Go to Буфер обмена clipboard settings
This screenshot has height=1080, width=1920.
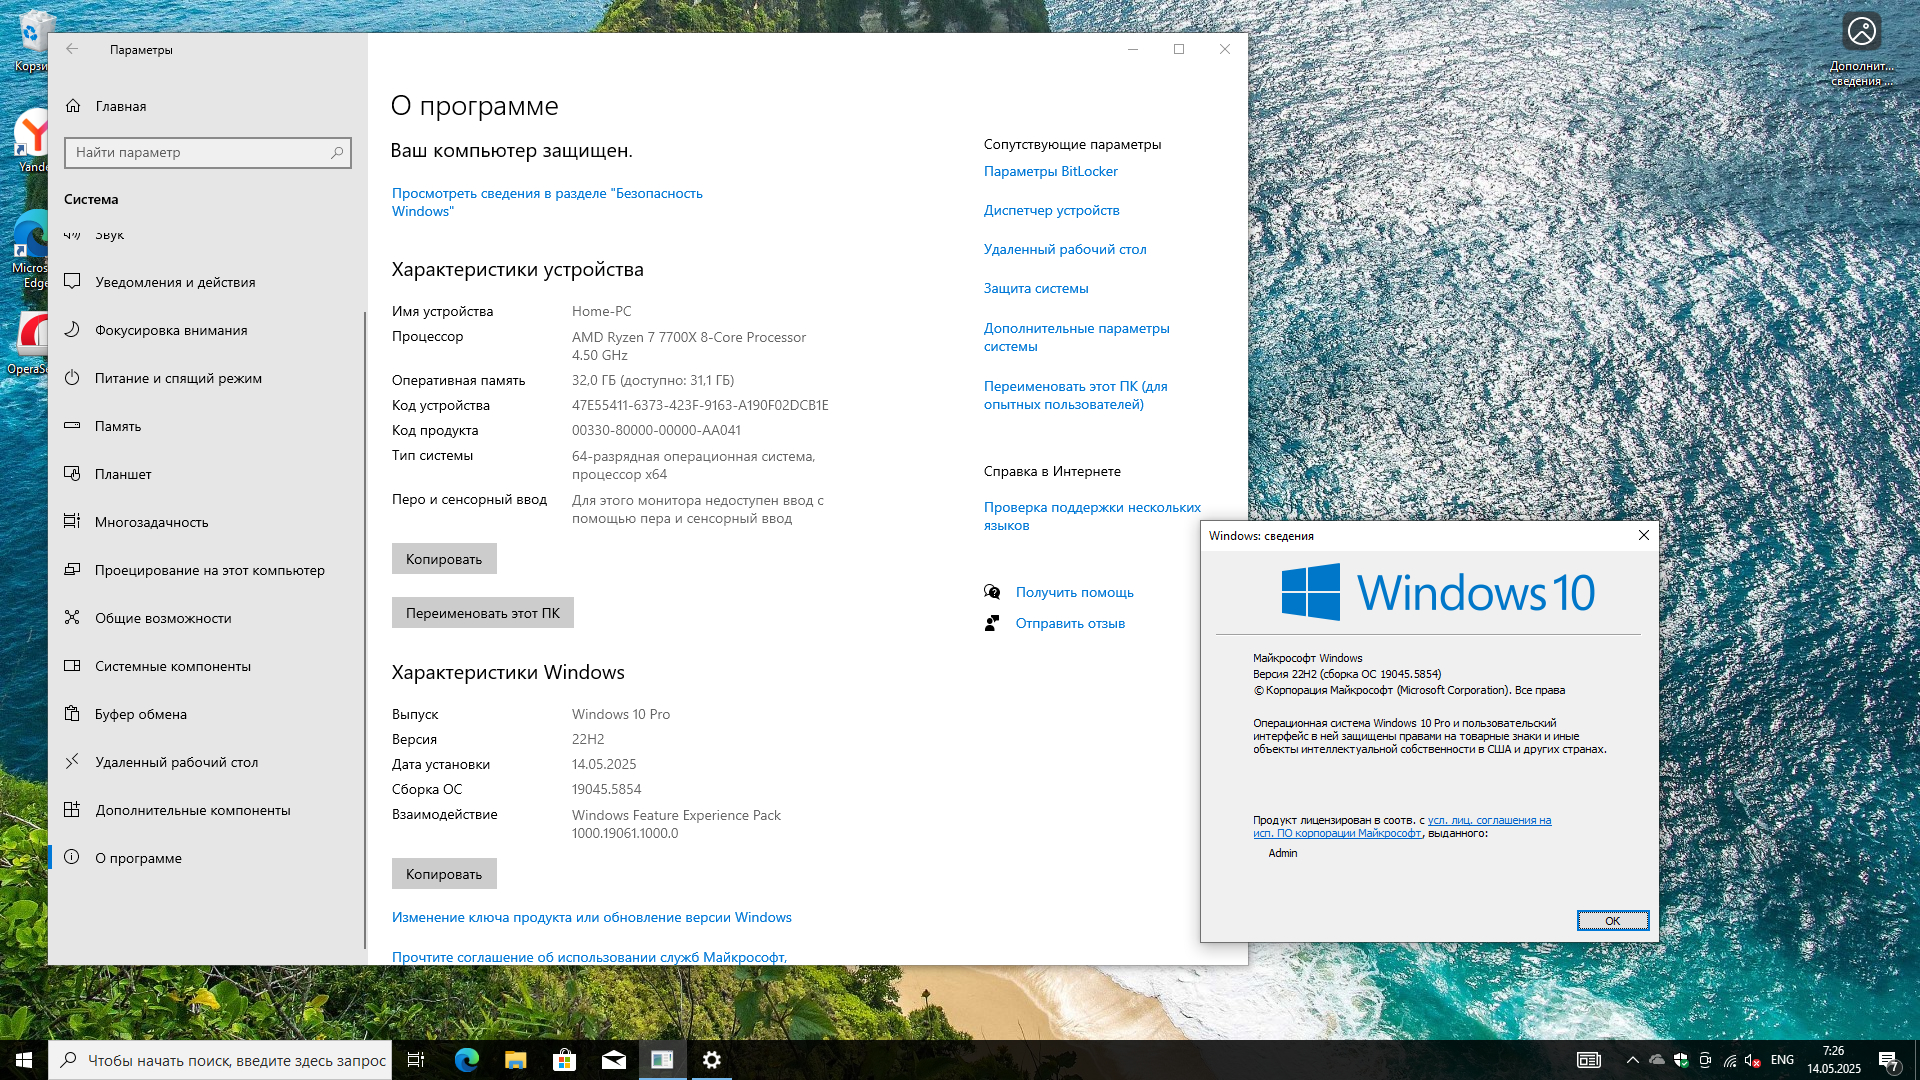pyautogui.click(x=141, y=714)
